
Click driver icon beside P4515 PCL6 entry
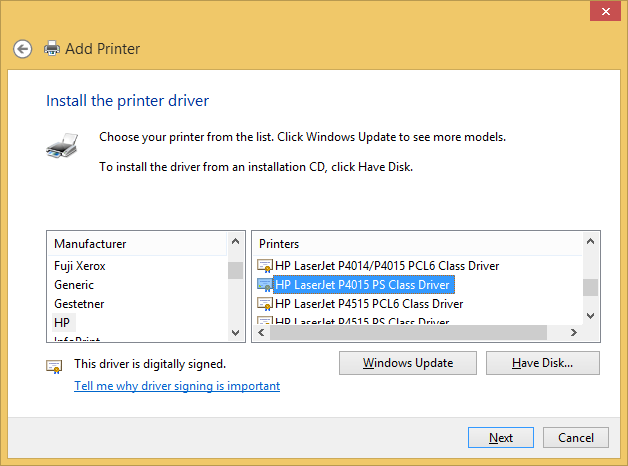pyautogui.click(x=265, y=304)
